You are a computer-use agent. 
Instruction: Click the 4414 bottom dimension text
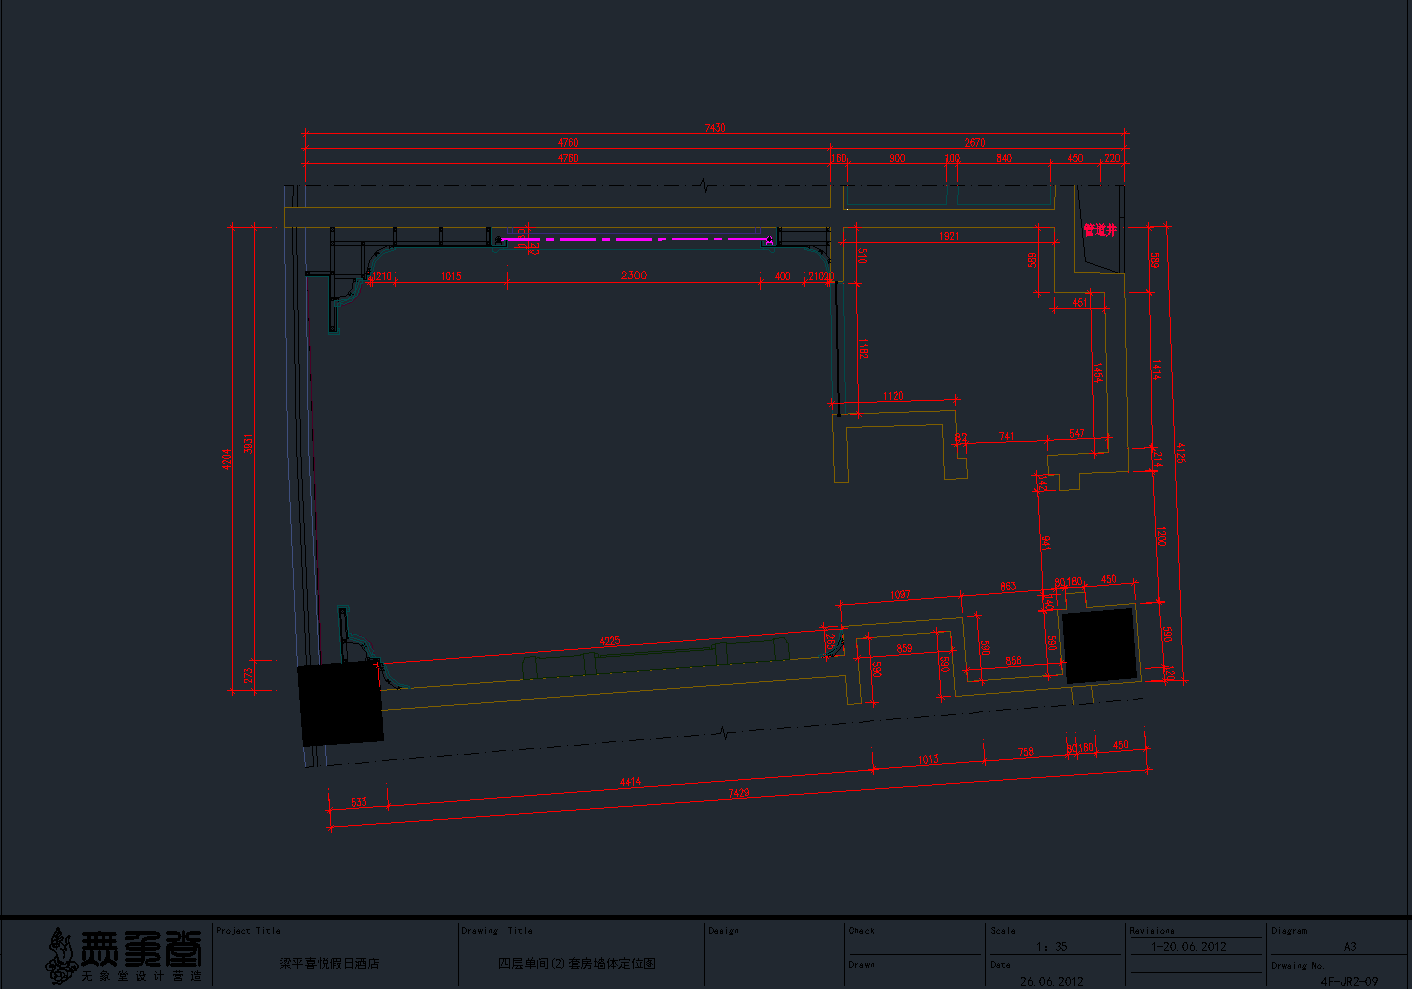pyautogui.click(x=629, y=782)
